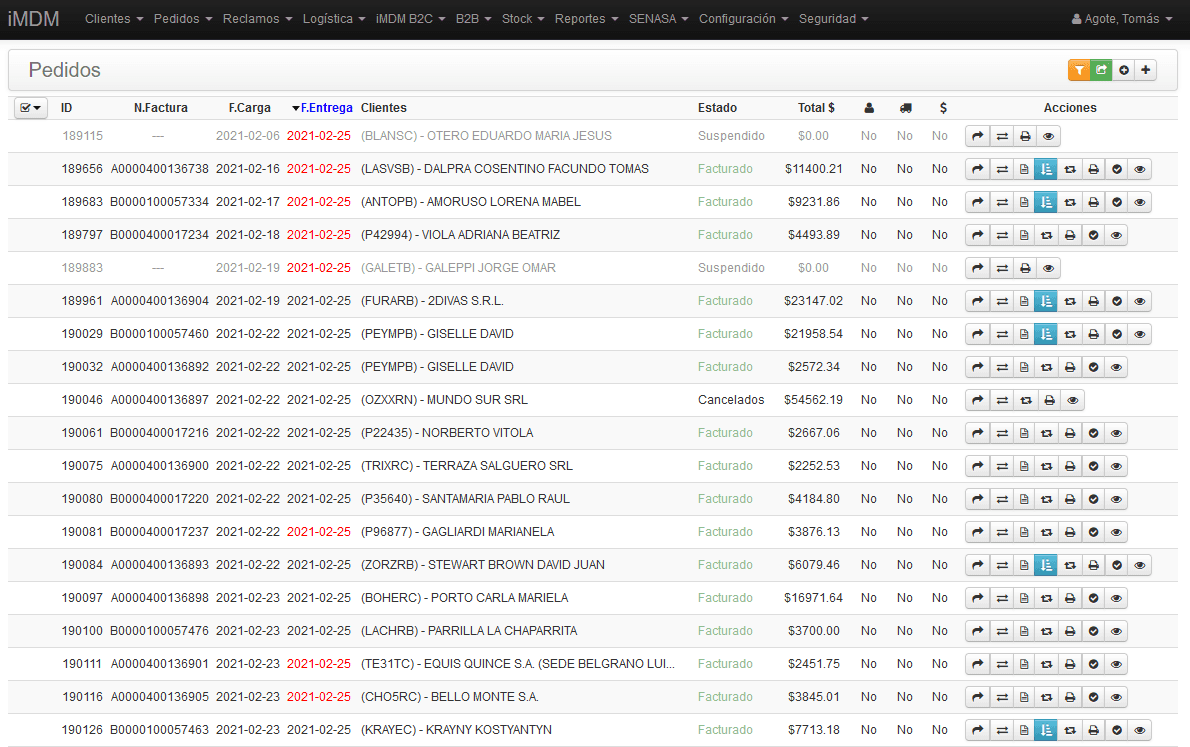Click the green export icon in Pedidos header
1190x747 pixels.
pos(1101,70)
